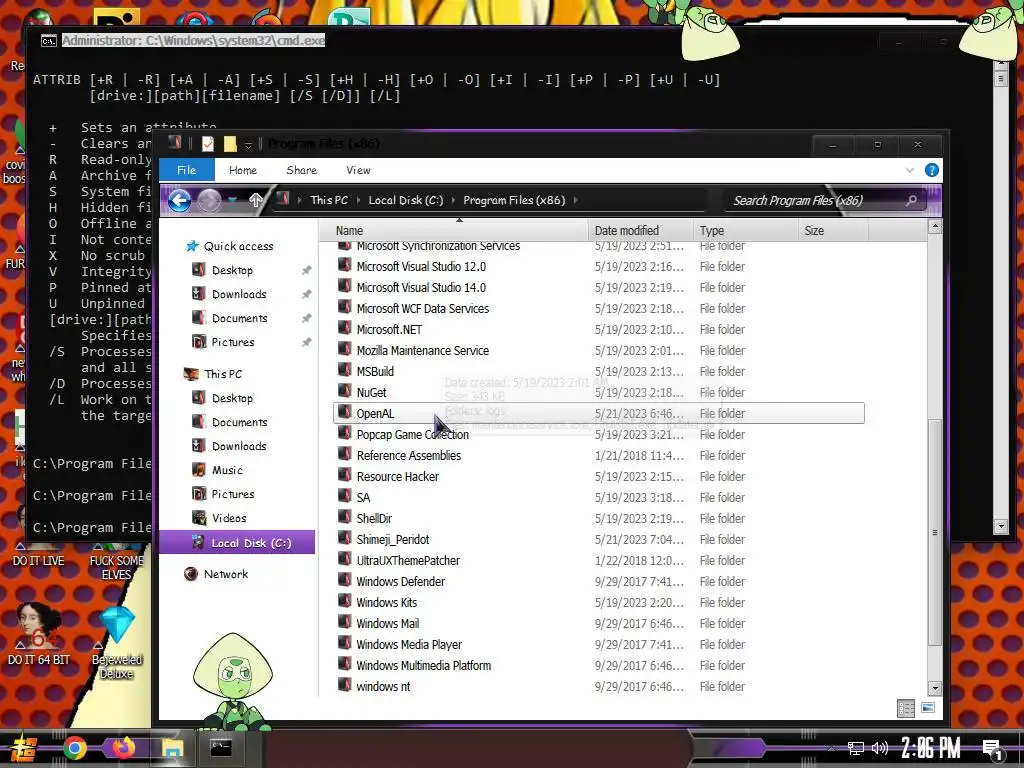Expand breadcrumb arrow after Local Disk (C:)
Viewport: 1024px width, 768px height.
coord(453,200)
